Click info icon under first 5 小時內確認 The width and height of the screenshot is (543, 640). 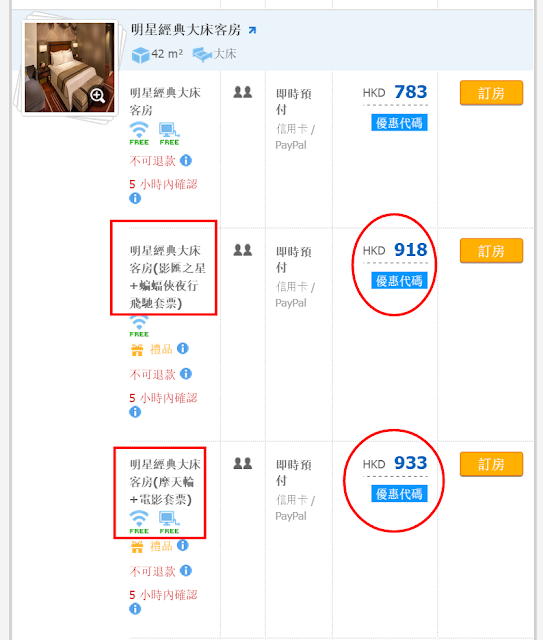pyautogui.click(x=135, y=198)
